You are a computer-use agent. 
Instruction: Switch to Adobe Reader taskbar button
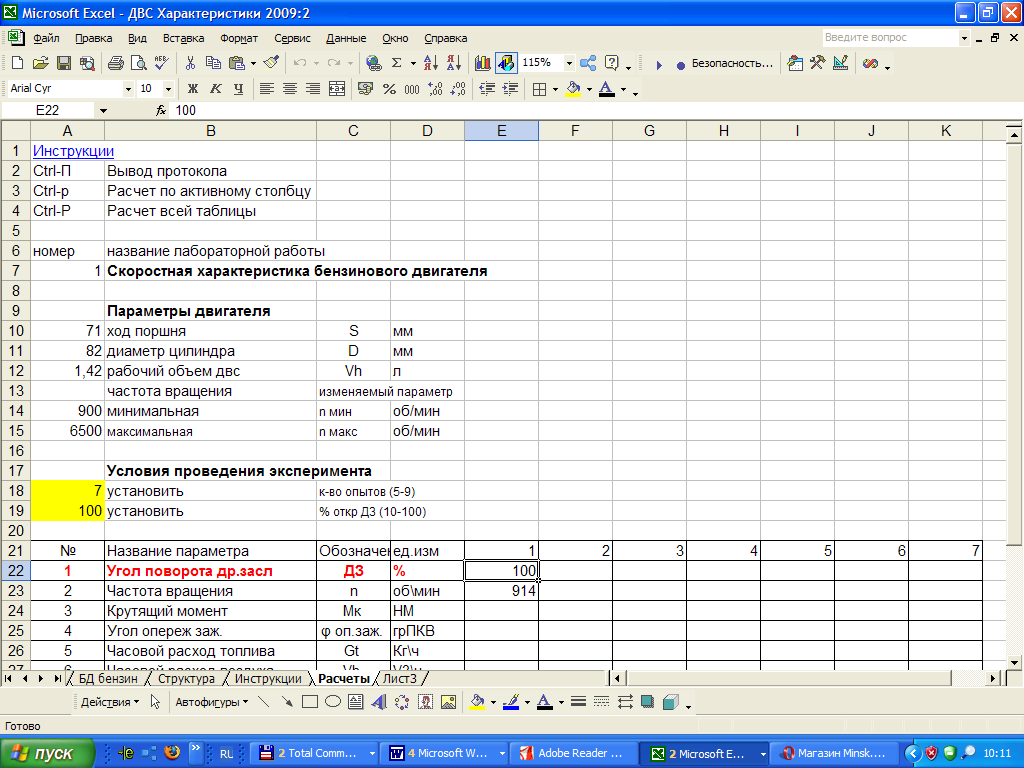572,753
